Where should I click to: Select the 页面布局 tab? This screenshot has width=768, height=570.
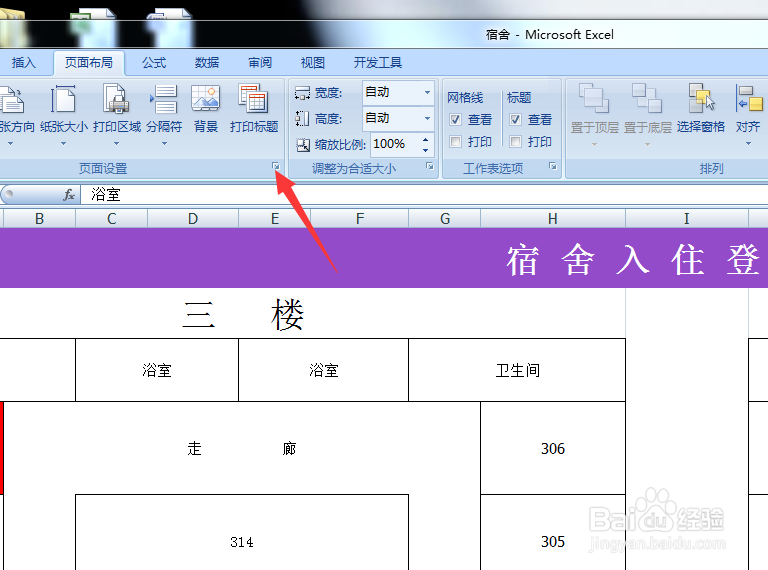(x=89, y=63)
